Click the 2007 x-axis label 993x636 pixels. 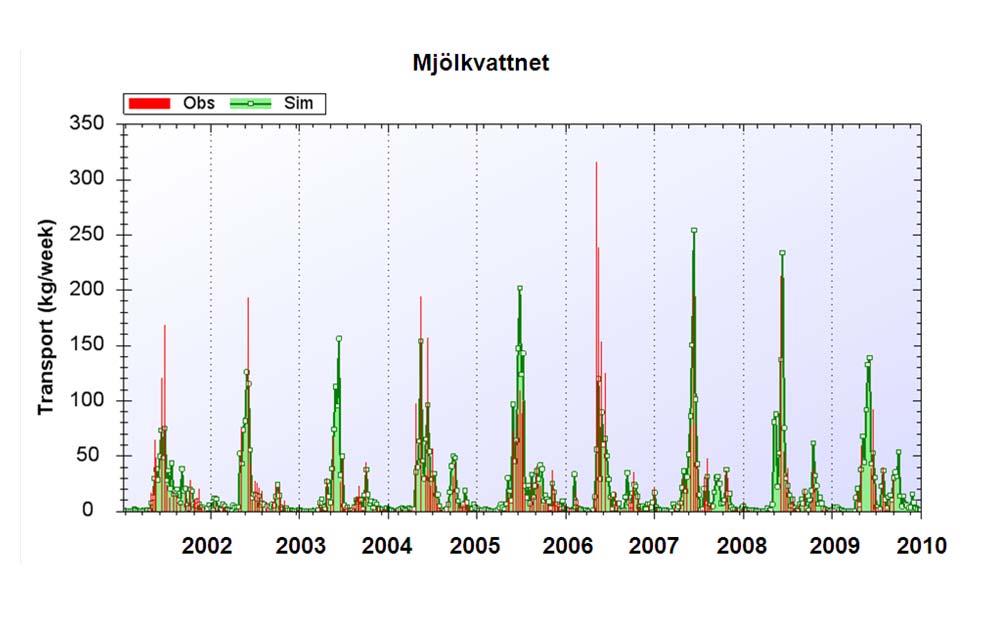pyautogui.click(x=654, y=545)
